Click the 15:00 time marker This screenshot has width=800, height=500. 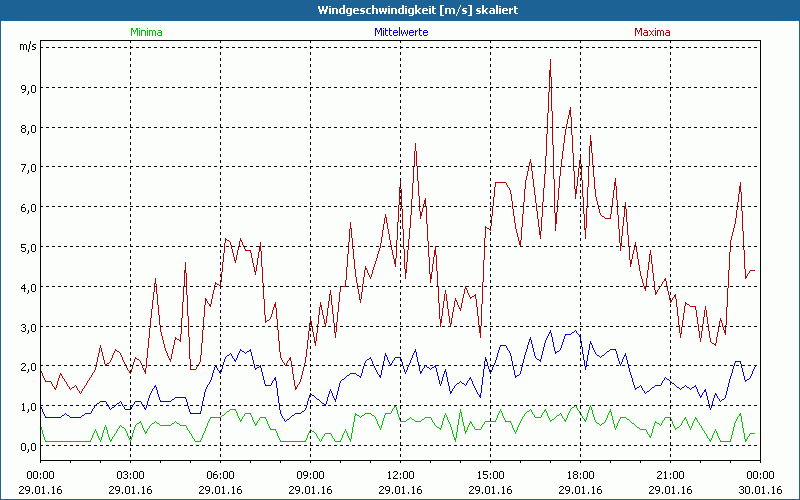pos(490,474)
